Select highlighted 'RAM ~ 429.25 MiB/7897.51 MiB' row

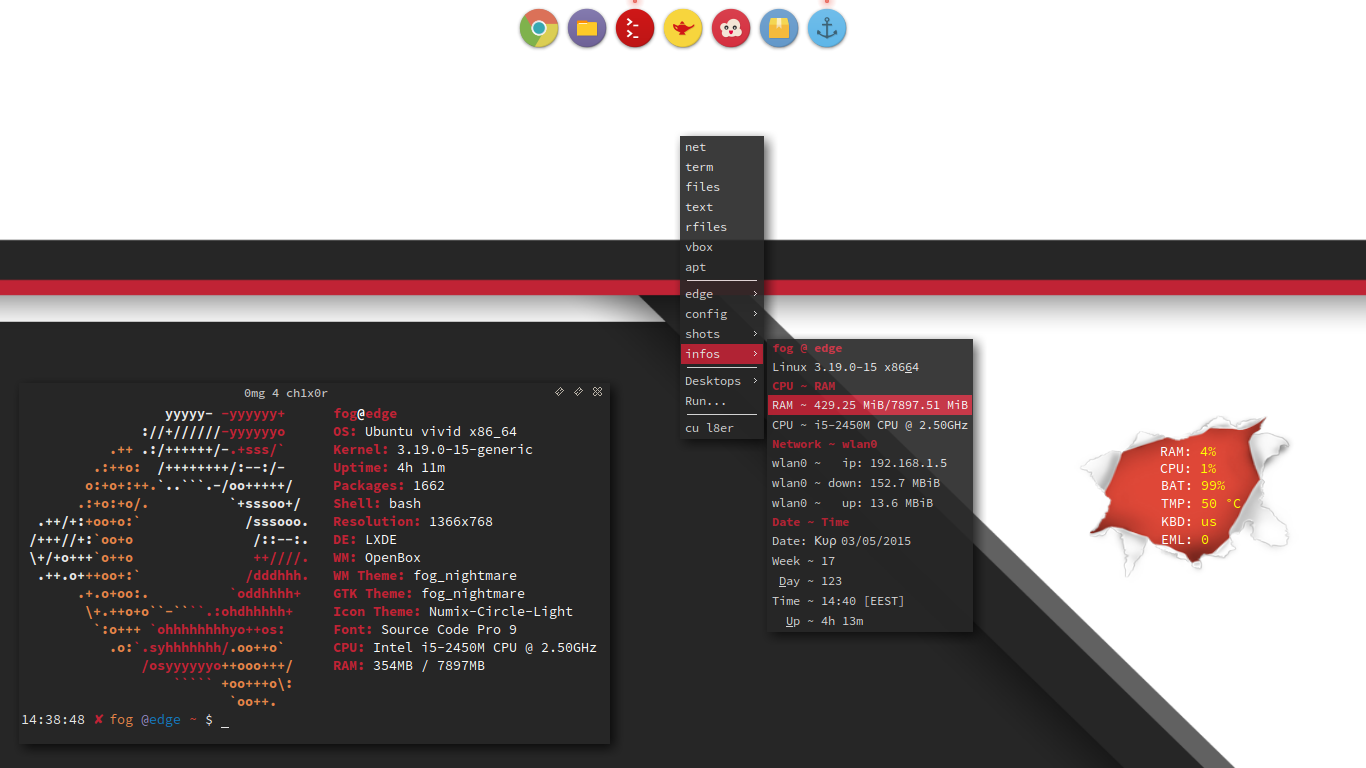(x=870, y=405)
